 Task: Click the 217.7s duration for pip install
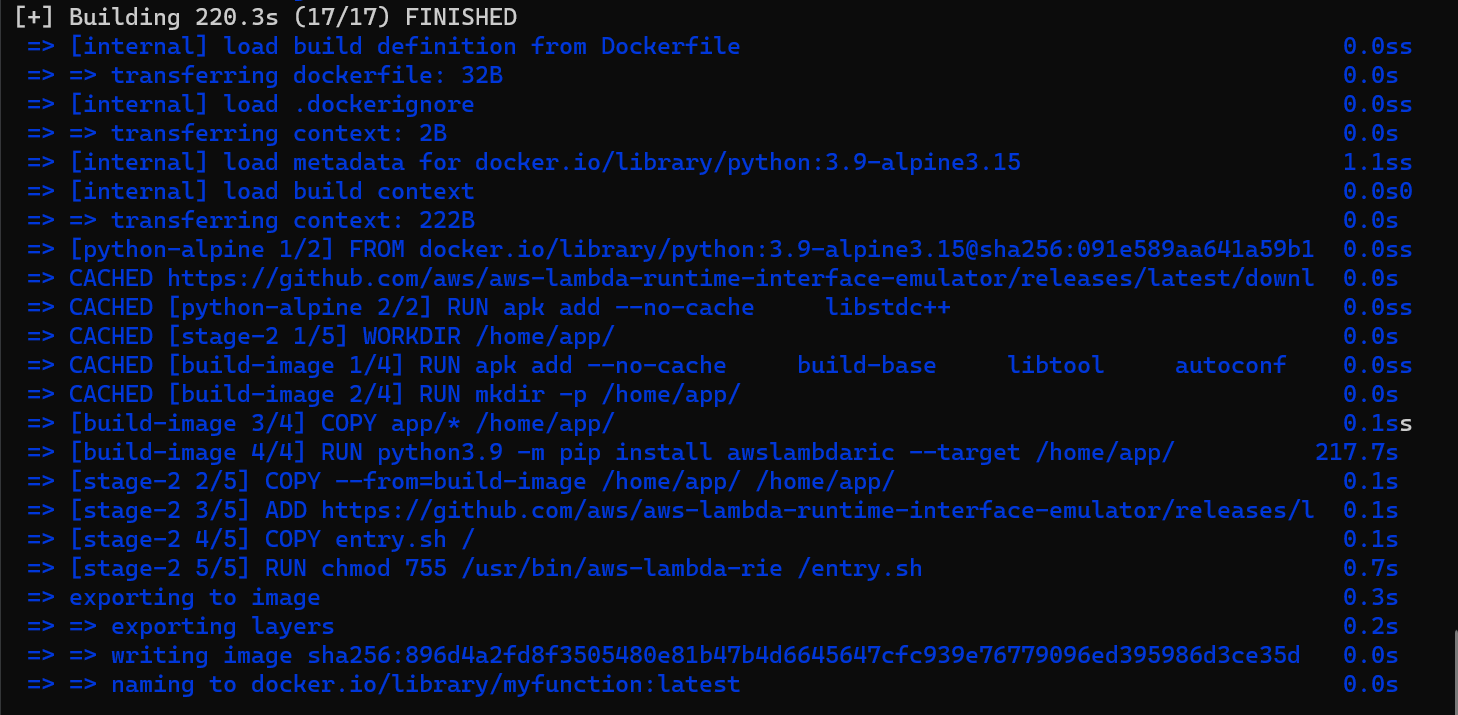pyautogui.click(x=1357, y=452)
